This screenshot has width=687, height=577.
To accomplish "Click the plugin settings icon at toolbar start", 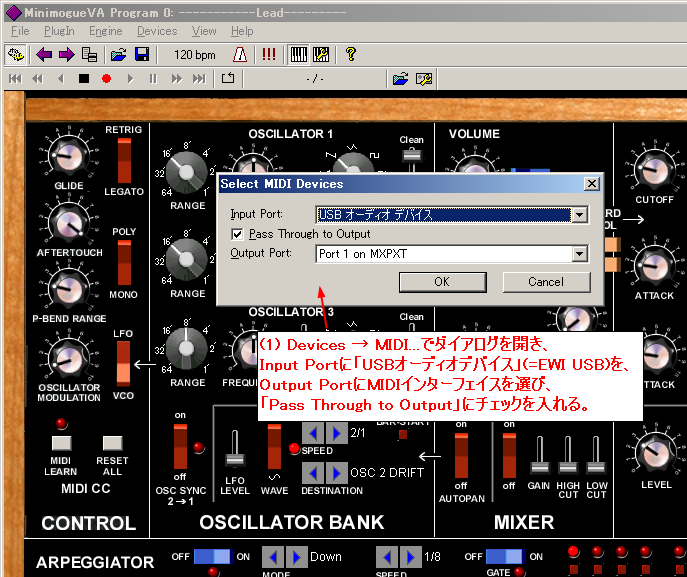I will (16, 55).
